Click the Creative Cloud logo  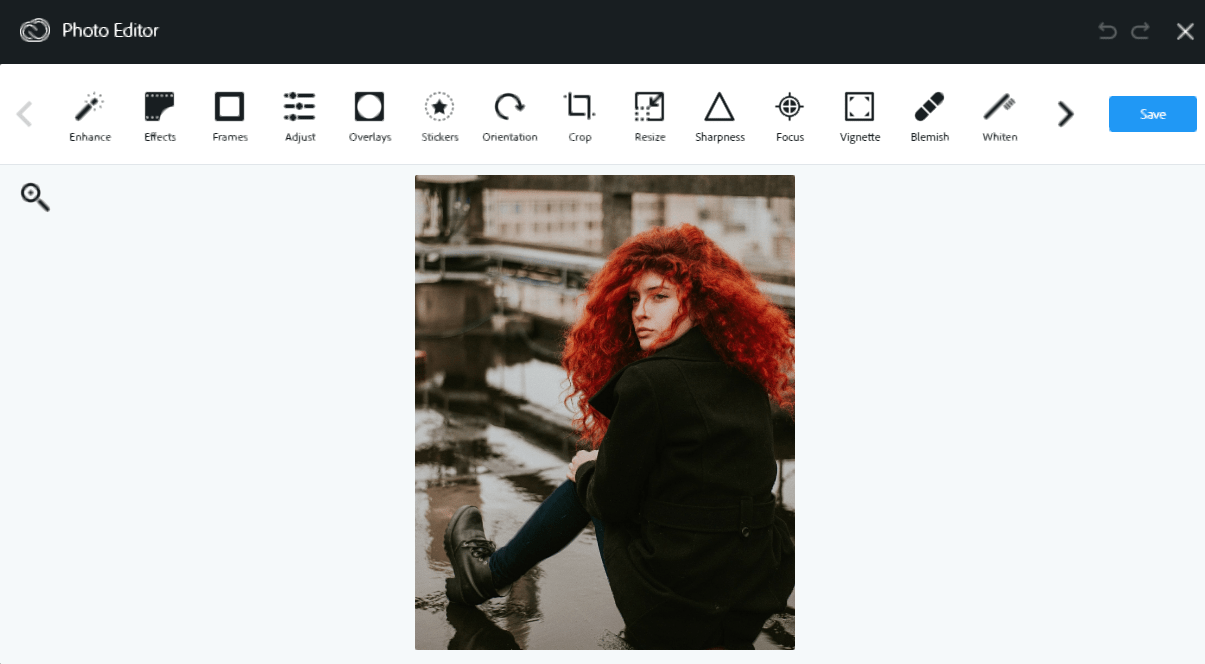[x=34, y=30]
